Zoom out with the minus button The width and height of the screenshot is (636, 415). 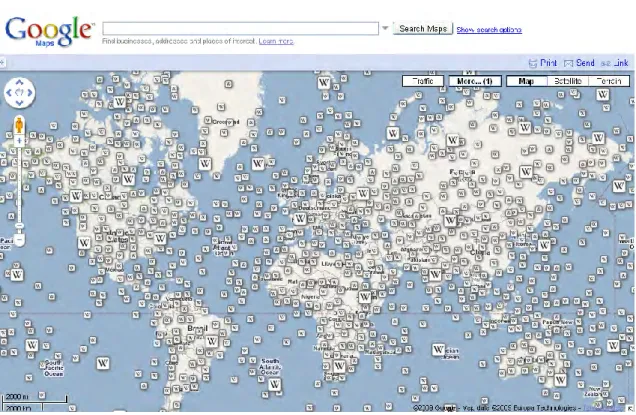point(19,240)
